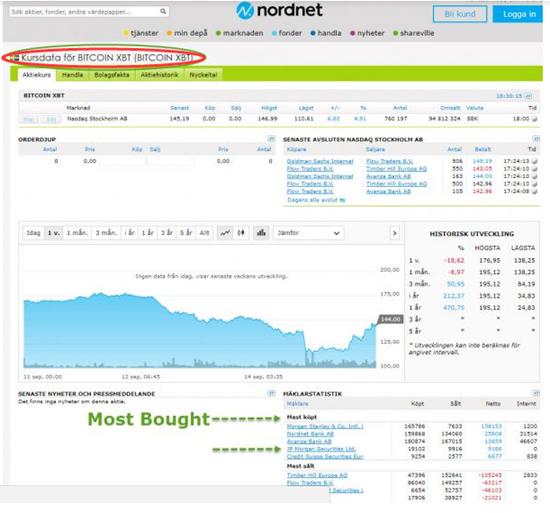
Task: Click clock icon next to 18:00 time
Action: [x=534, y=119]
